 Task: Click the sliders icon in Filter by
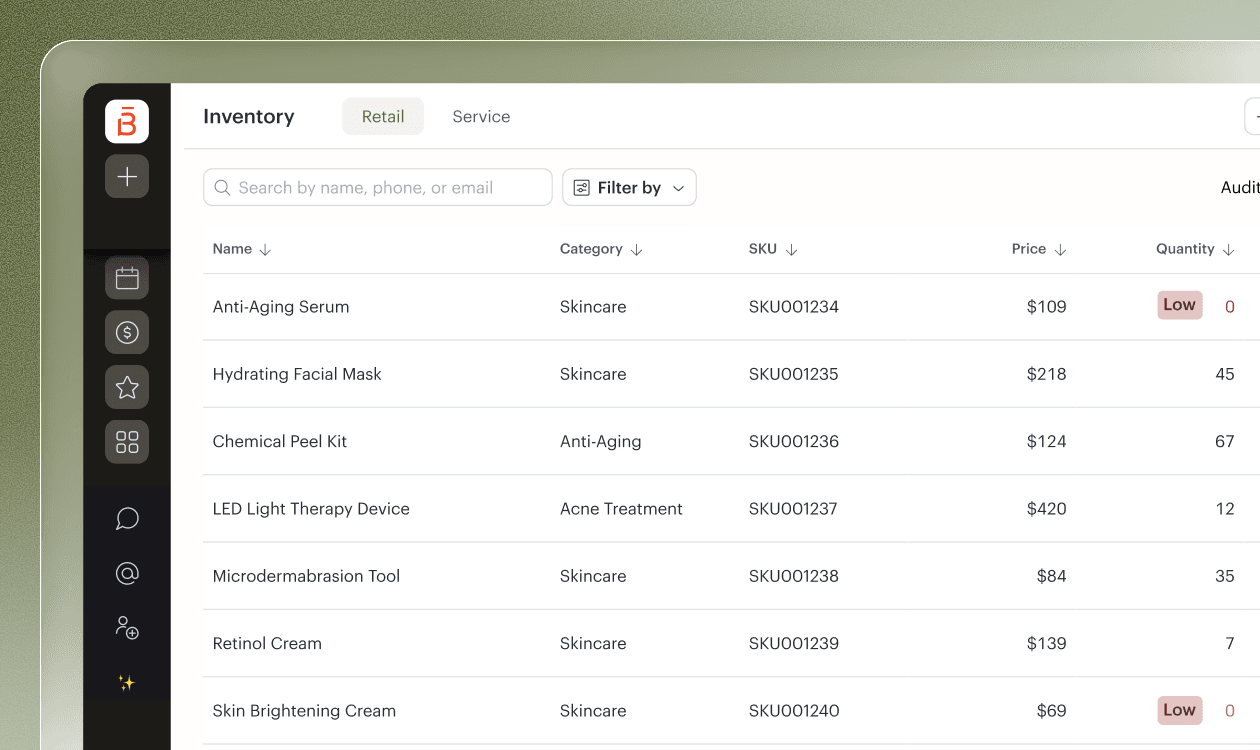point(582,188)
